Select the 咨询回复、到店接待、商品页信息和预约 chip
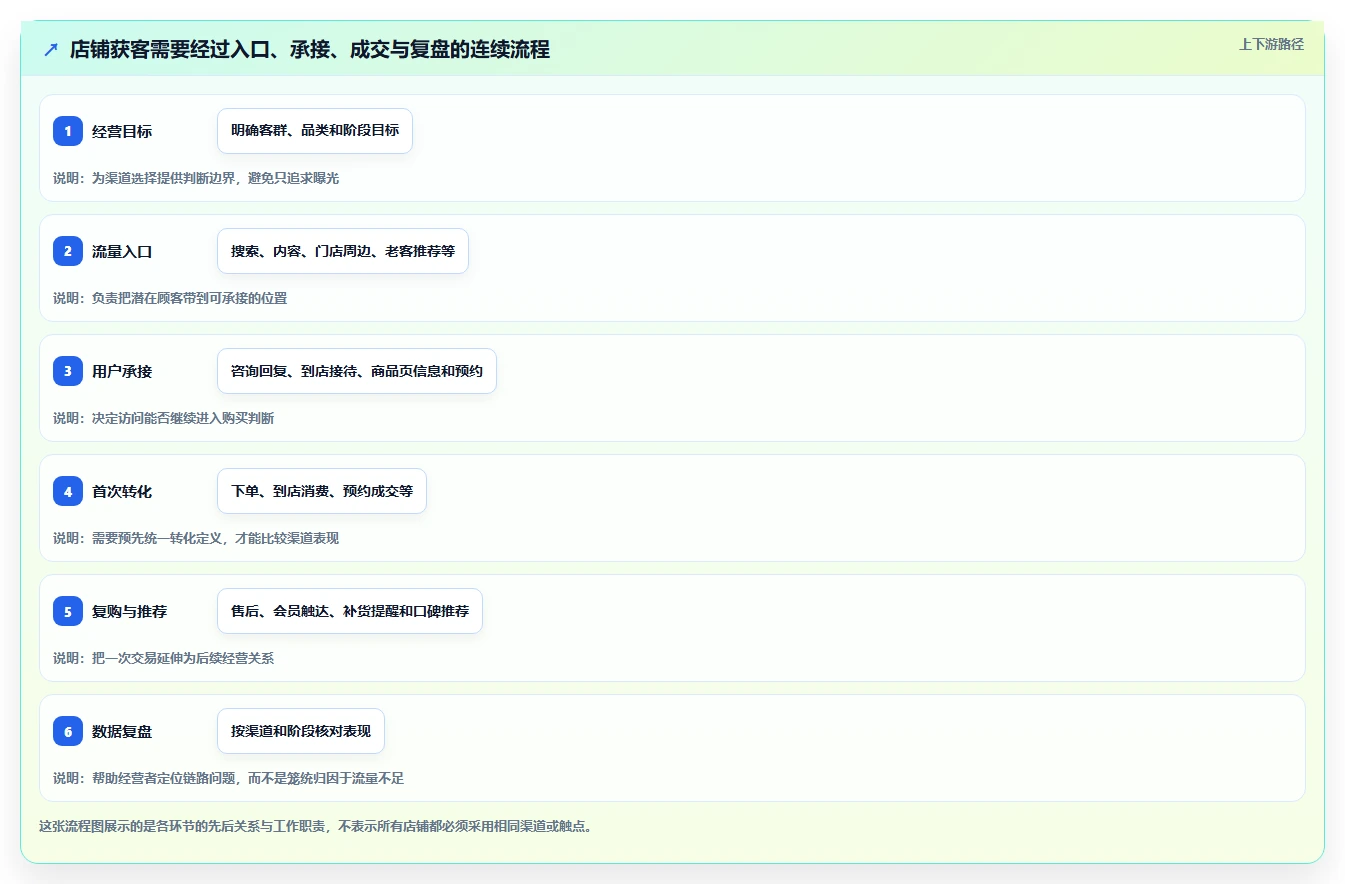 click(x=357, y=371)
